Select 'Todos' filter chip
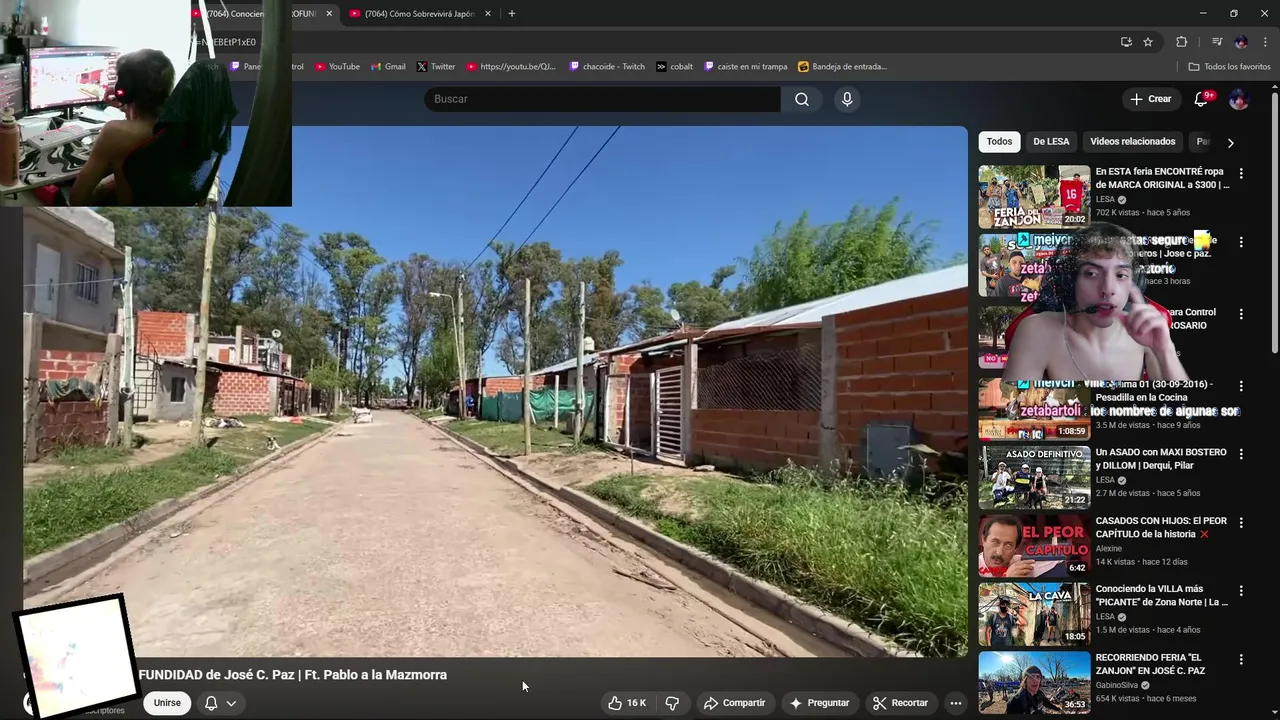1280x720 pixels. click(x=999, y=142)
